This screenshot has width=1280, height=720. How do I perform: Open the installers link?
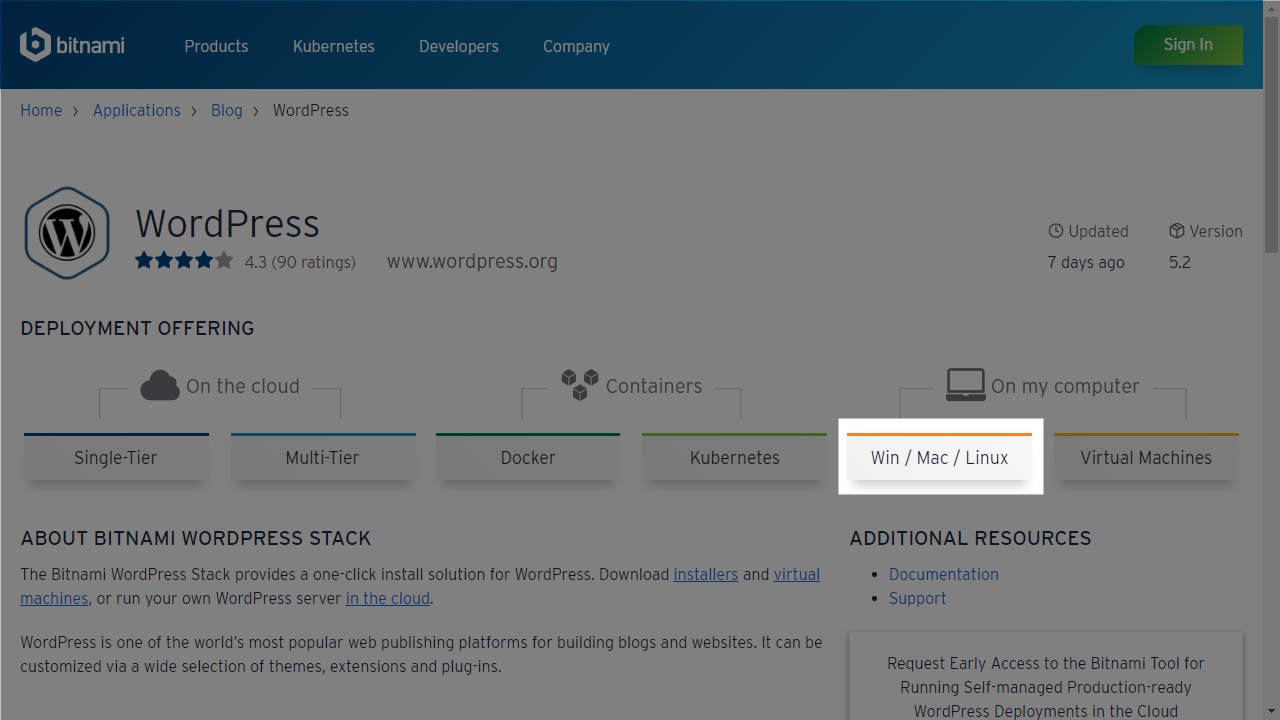coord(706,574)
